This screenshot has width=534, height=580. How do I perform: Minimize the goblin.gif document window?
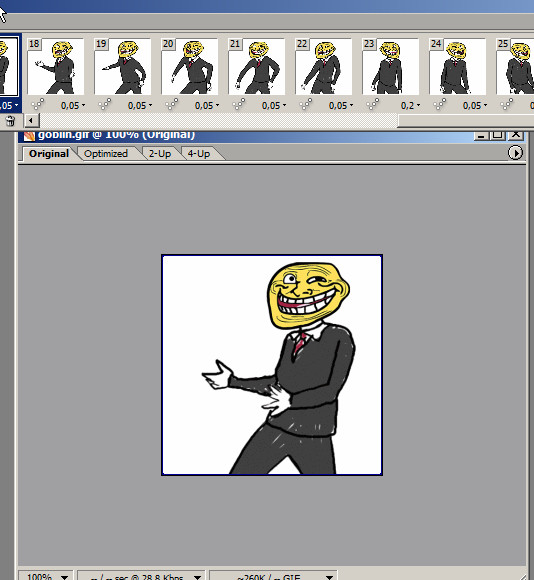click(x=481, y=135)
